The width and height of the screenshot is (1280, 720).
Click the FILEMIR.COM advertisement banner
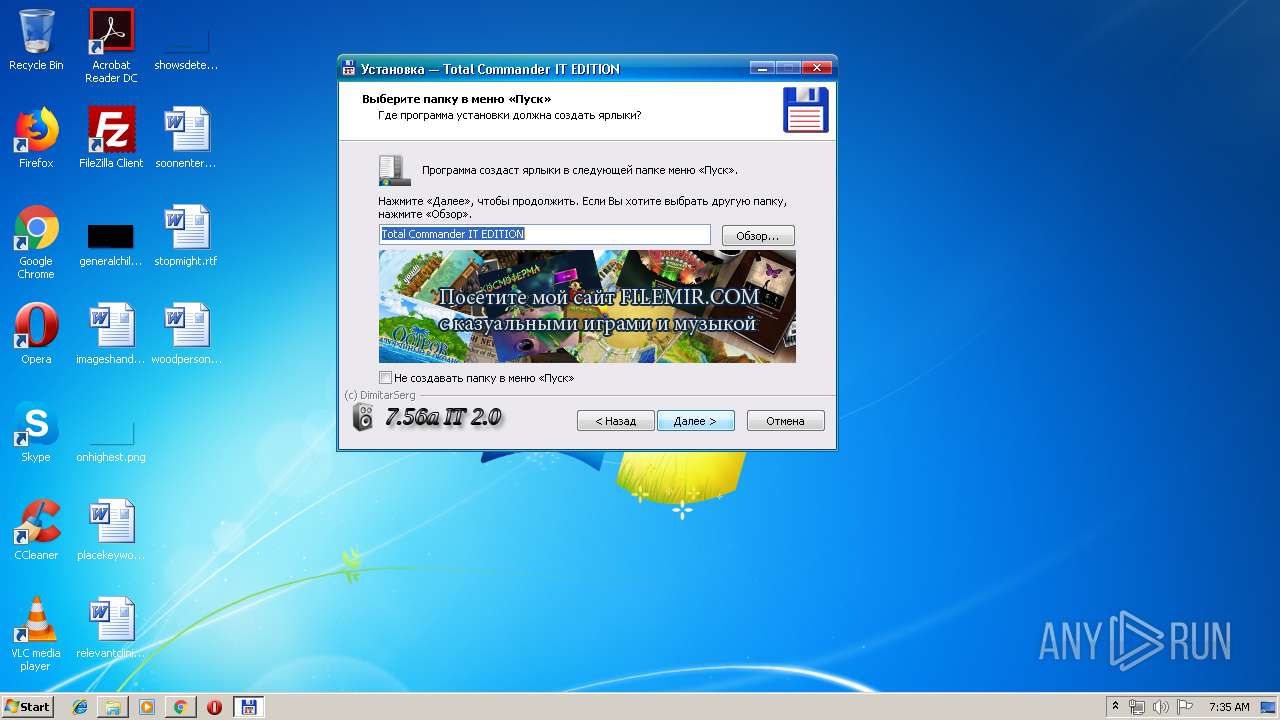tap(587, 306)
